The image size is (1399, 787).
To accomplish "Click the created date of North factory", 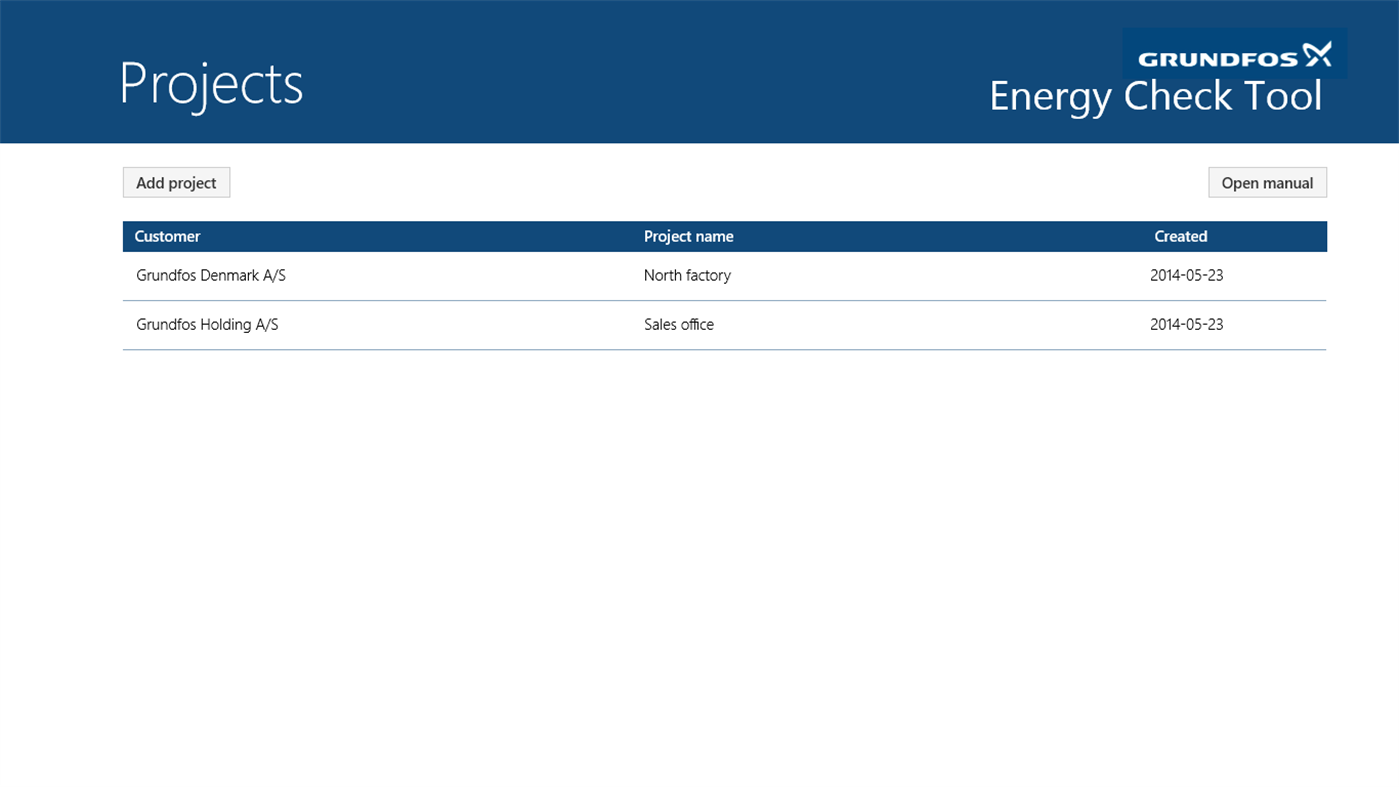I will click(x=1187, y=275).
